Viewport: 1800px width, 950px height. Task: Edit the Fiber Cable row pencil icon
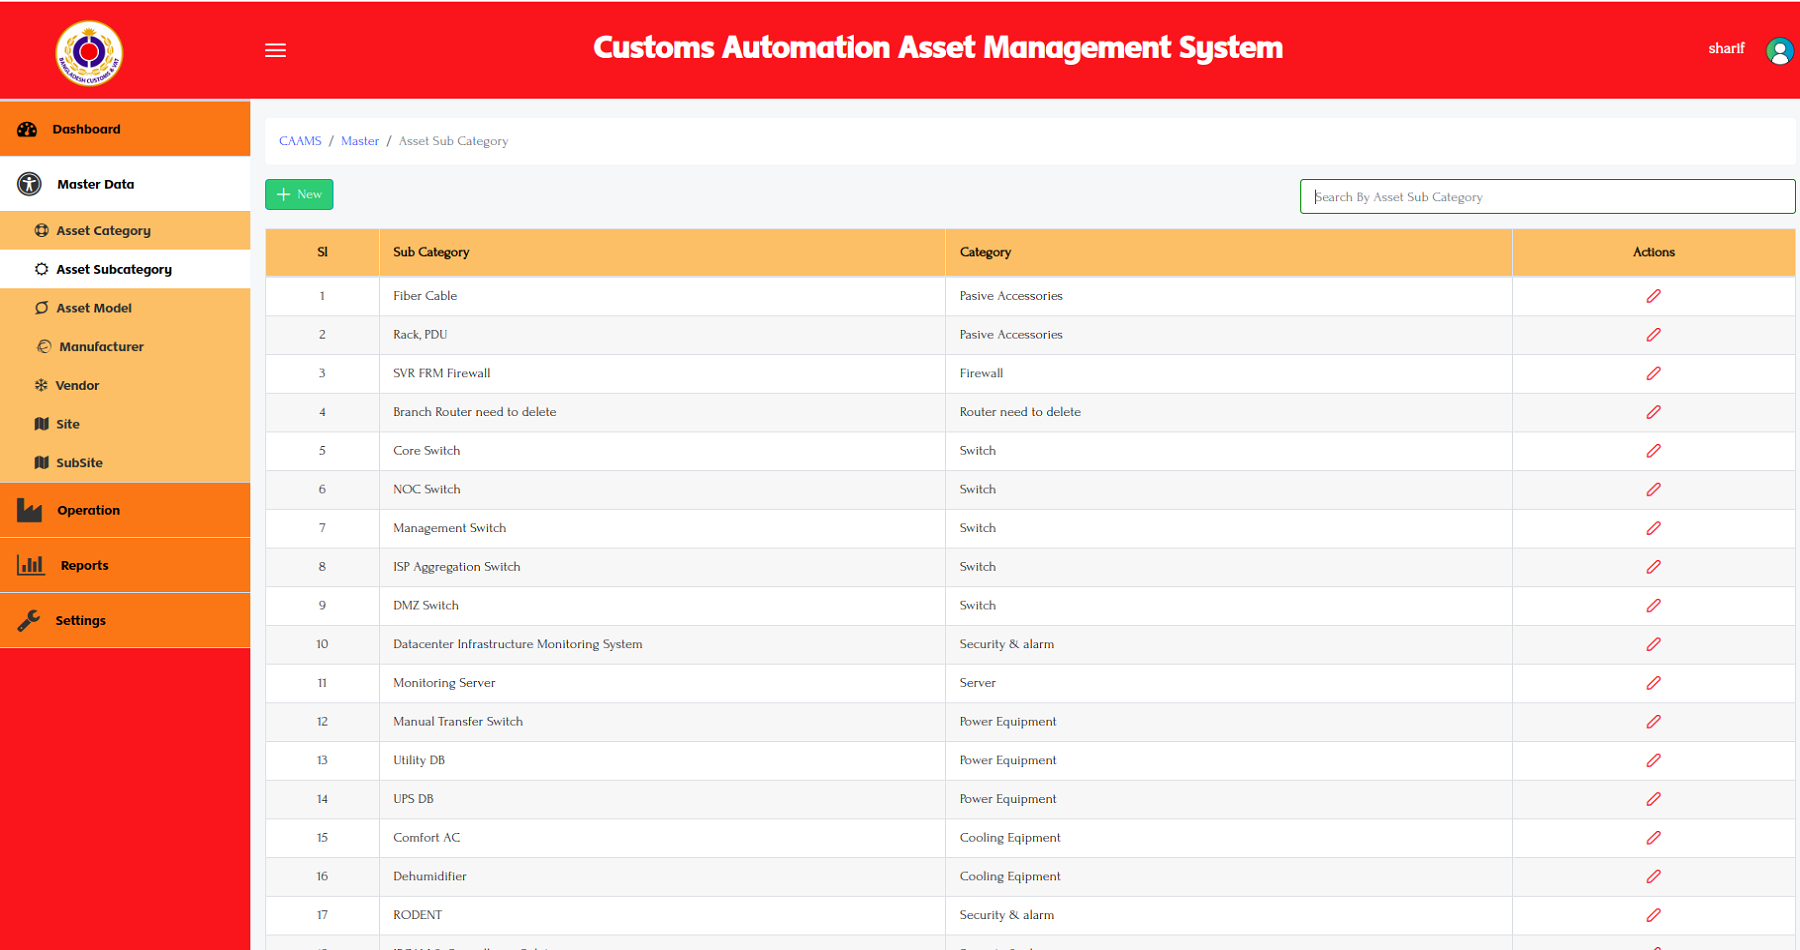(1653, 296)
